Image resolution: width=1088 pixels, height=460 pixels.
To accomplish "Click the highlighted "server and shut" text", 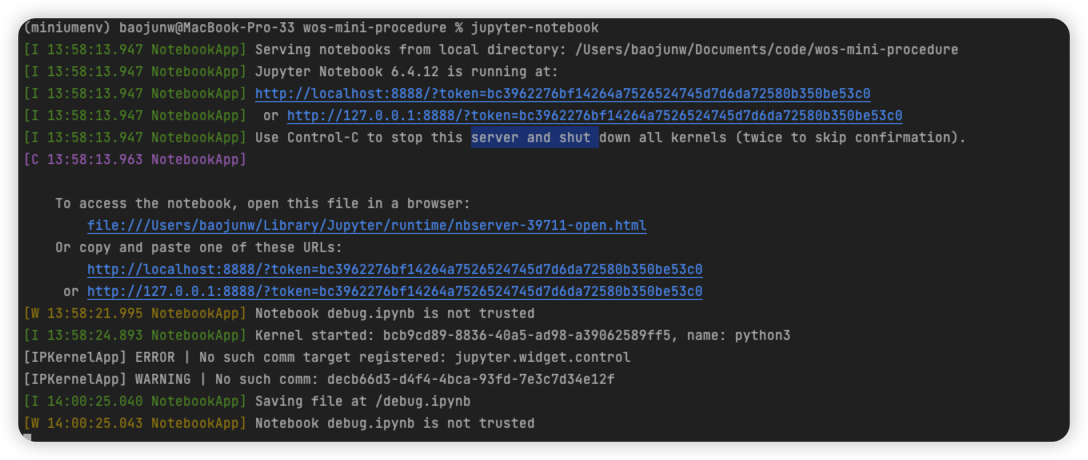I will click(535, 137).
